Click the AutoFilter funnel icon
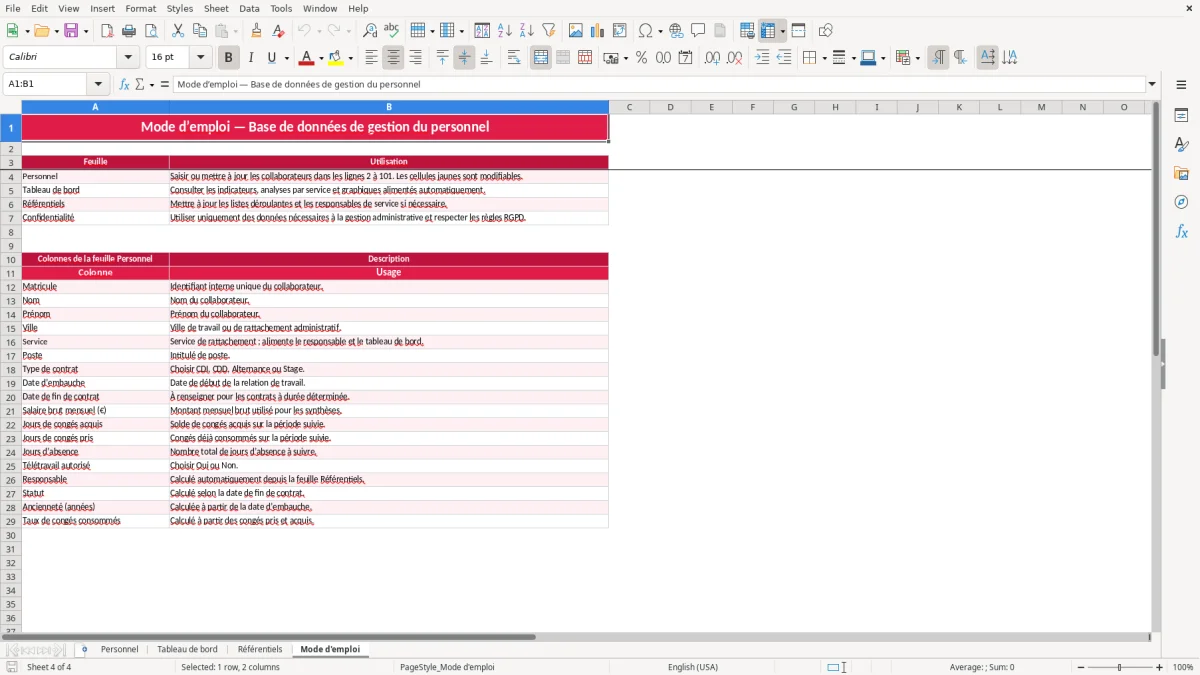 pyautogui.click(x=549, y=31)
